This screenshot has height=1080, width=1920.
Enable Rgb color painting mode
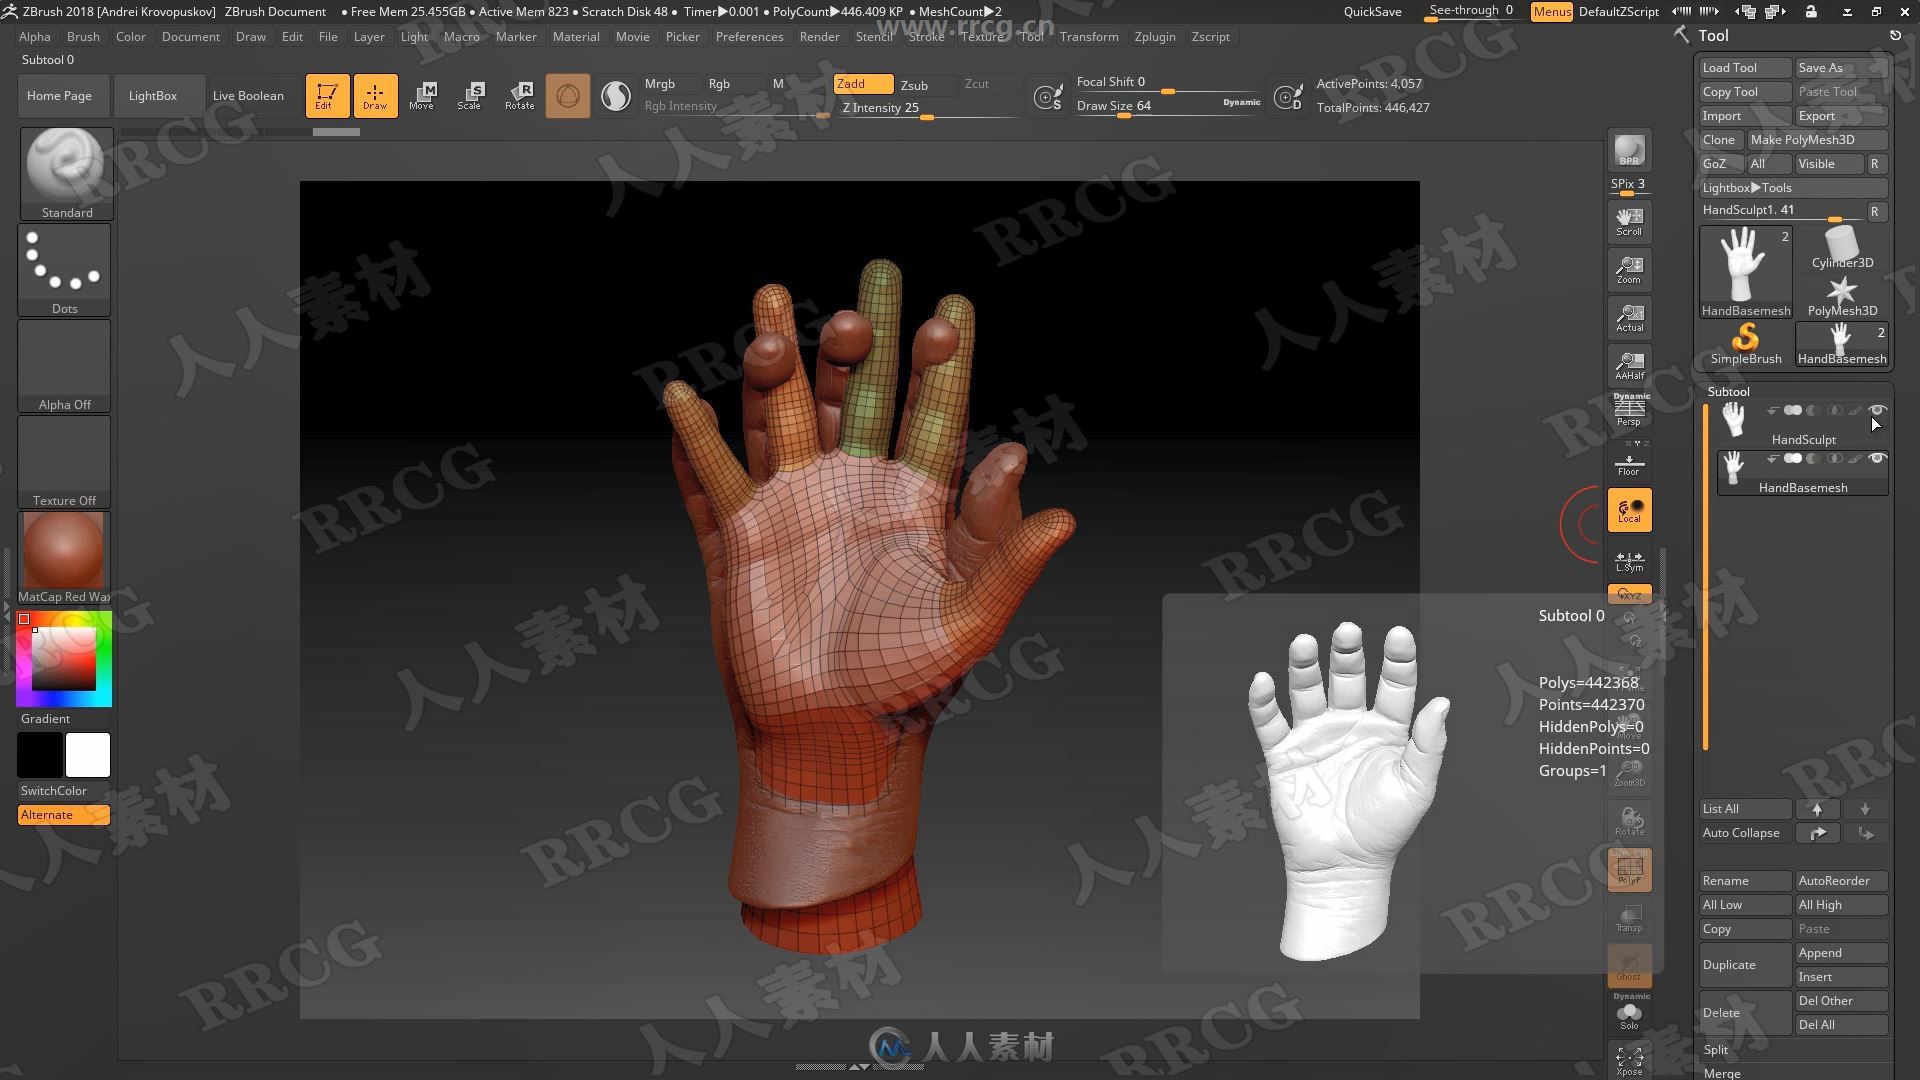[x=719, y=82]
